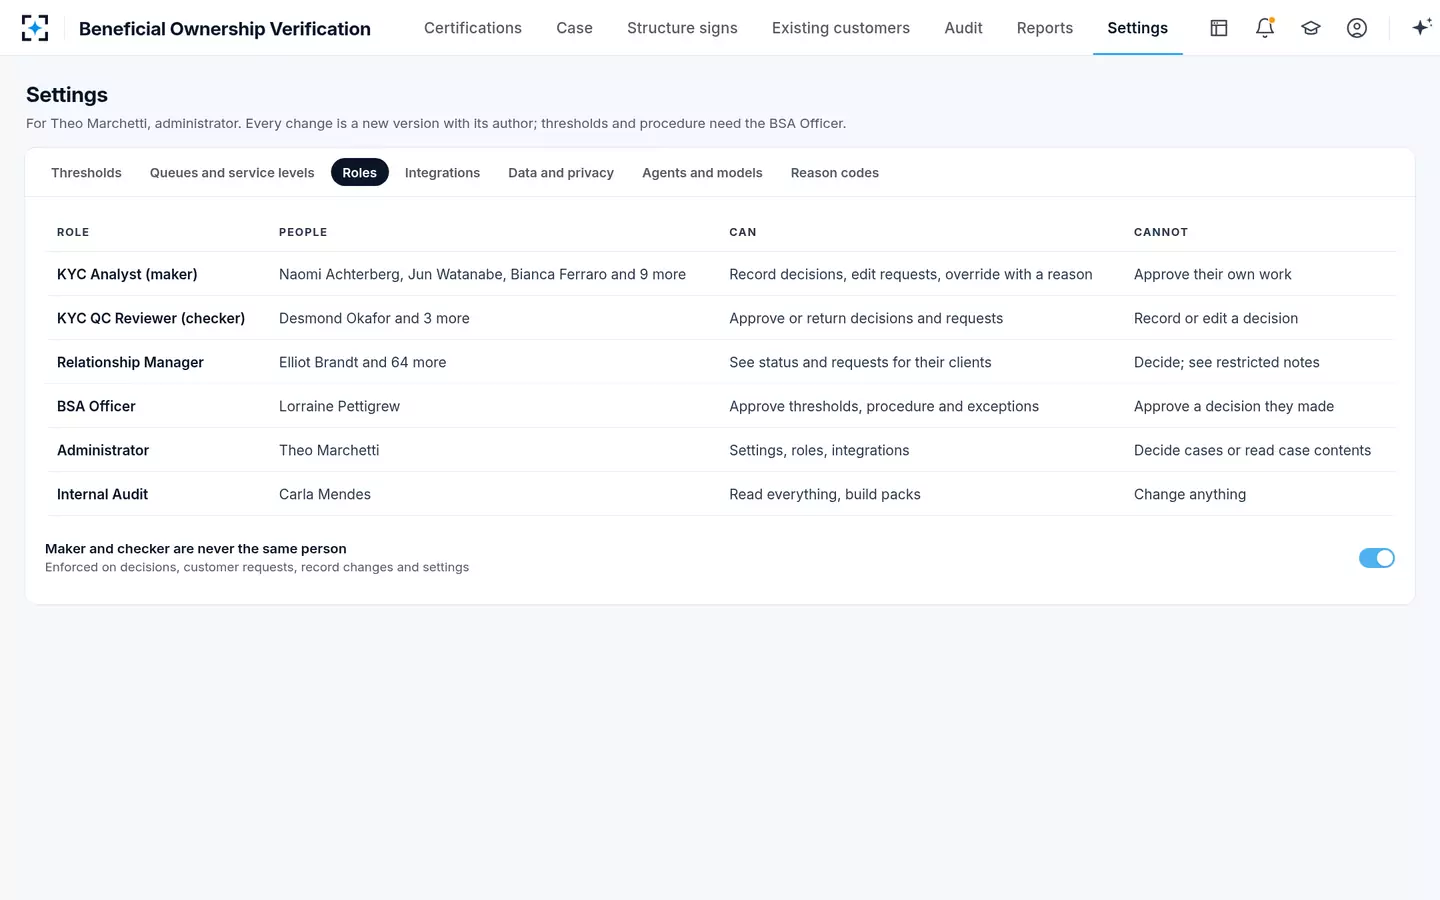Viewport: 1440px width, 900px height.
Task: Open the layout panel icon
Action: coord(1219,28)
